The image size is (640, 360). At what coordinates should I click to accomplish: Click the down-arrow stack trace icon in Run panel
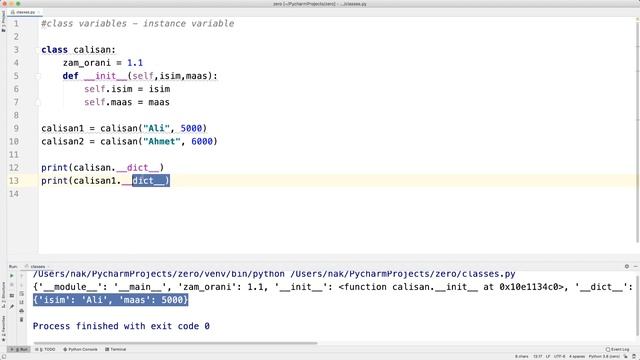coord(22,284)
